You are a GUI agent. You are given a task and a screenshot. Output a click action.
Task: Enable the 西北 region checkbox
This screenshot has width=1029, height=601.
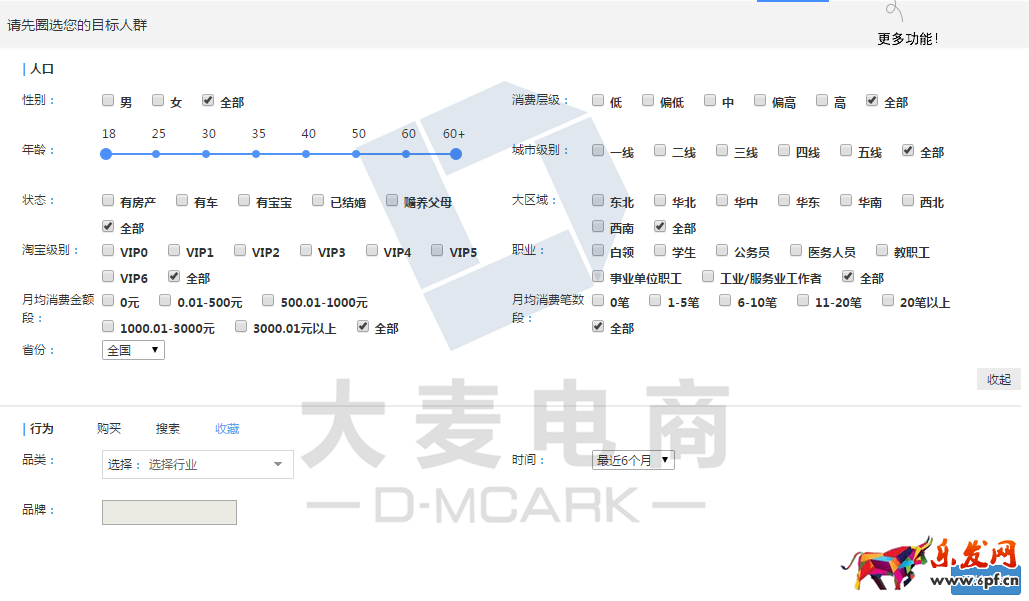908,200
